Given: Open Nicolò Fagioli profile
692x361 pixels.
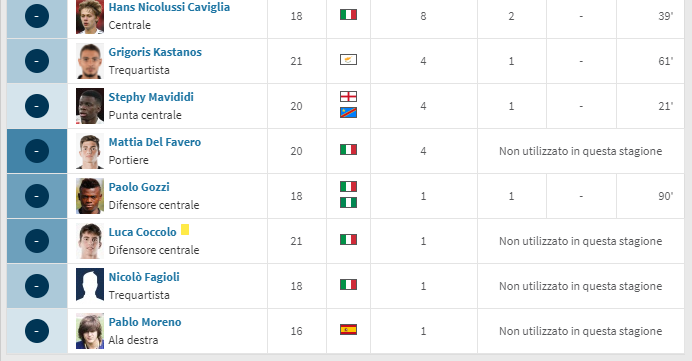Looking at the screenshot, I should pyautogui.click(x=144, y=277).
